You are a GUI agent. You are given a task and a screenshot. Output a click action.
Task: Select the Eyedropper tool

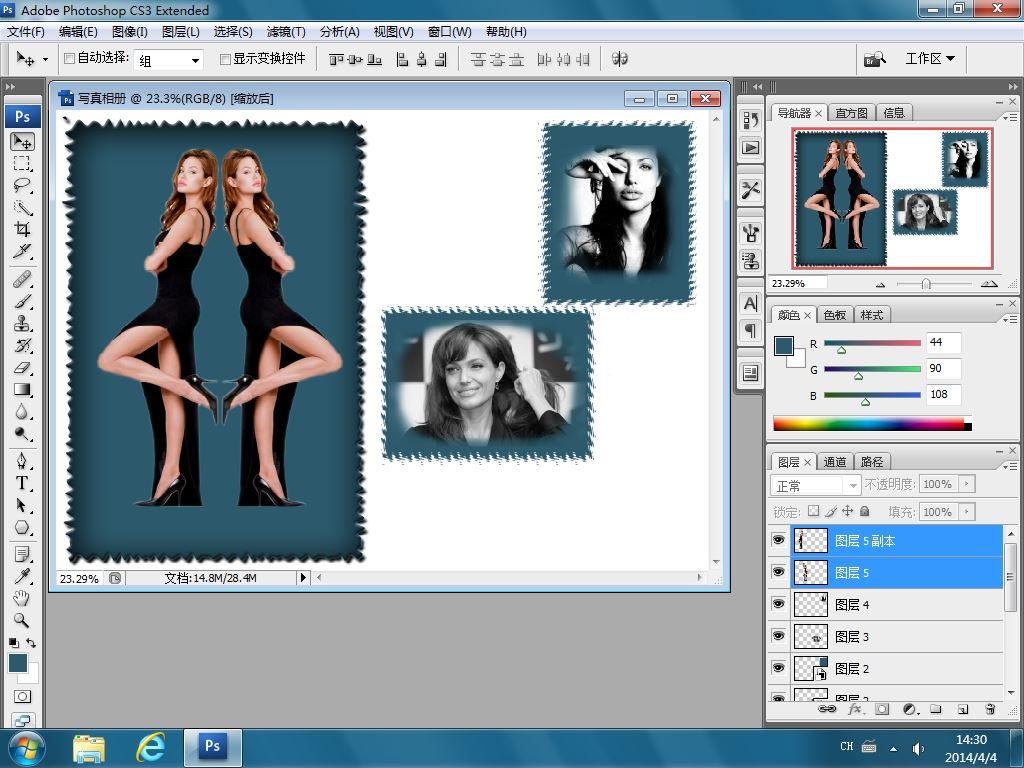pos(22,576)
